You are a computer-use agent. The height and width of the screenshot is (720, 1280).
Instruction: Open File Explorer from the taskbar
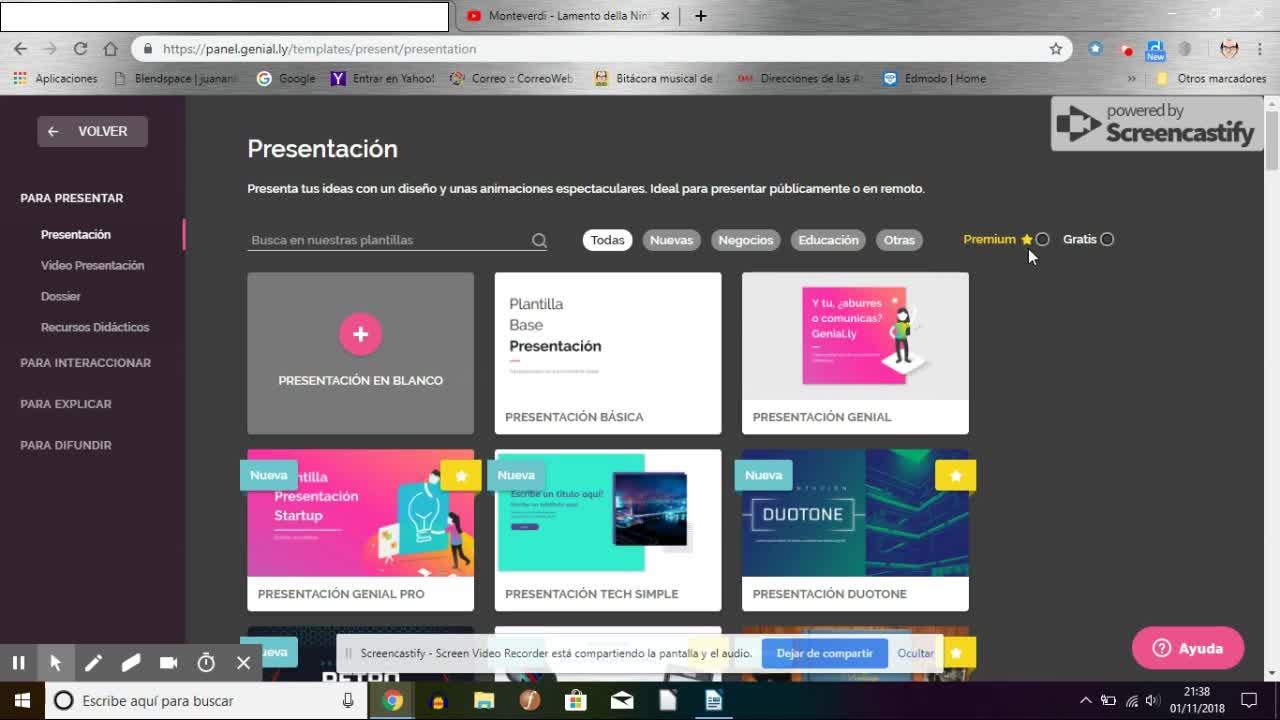click(484, 700)
